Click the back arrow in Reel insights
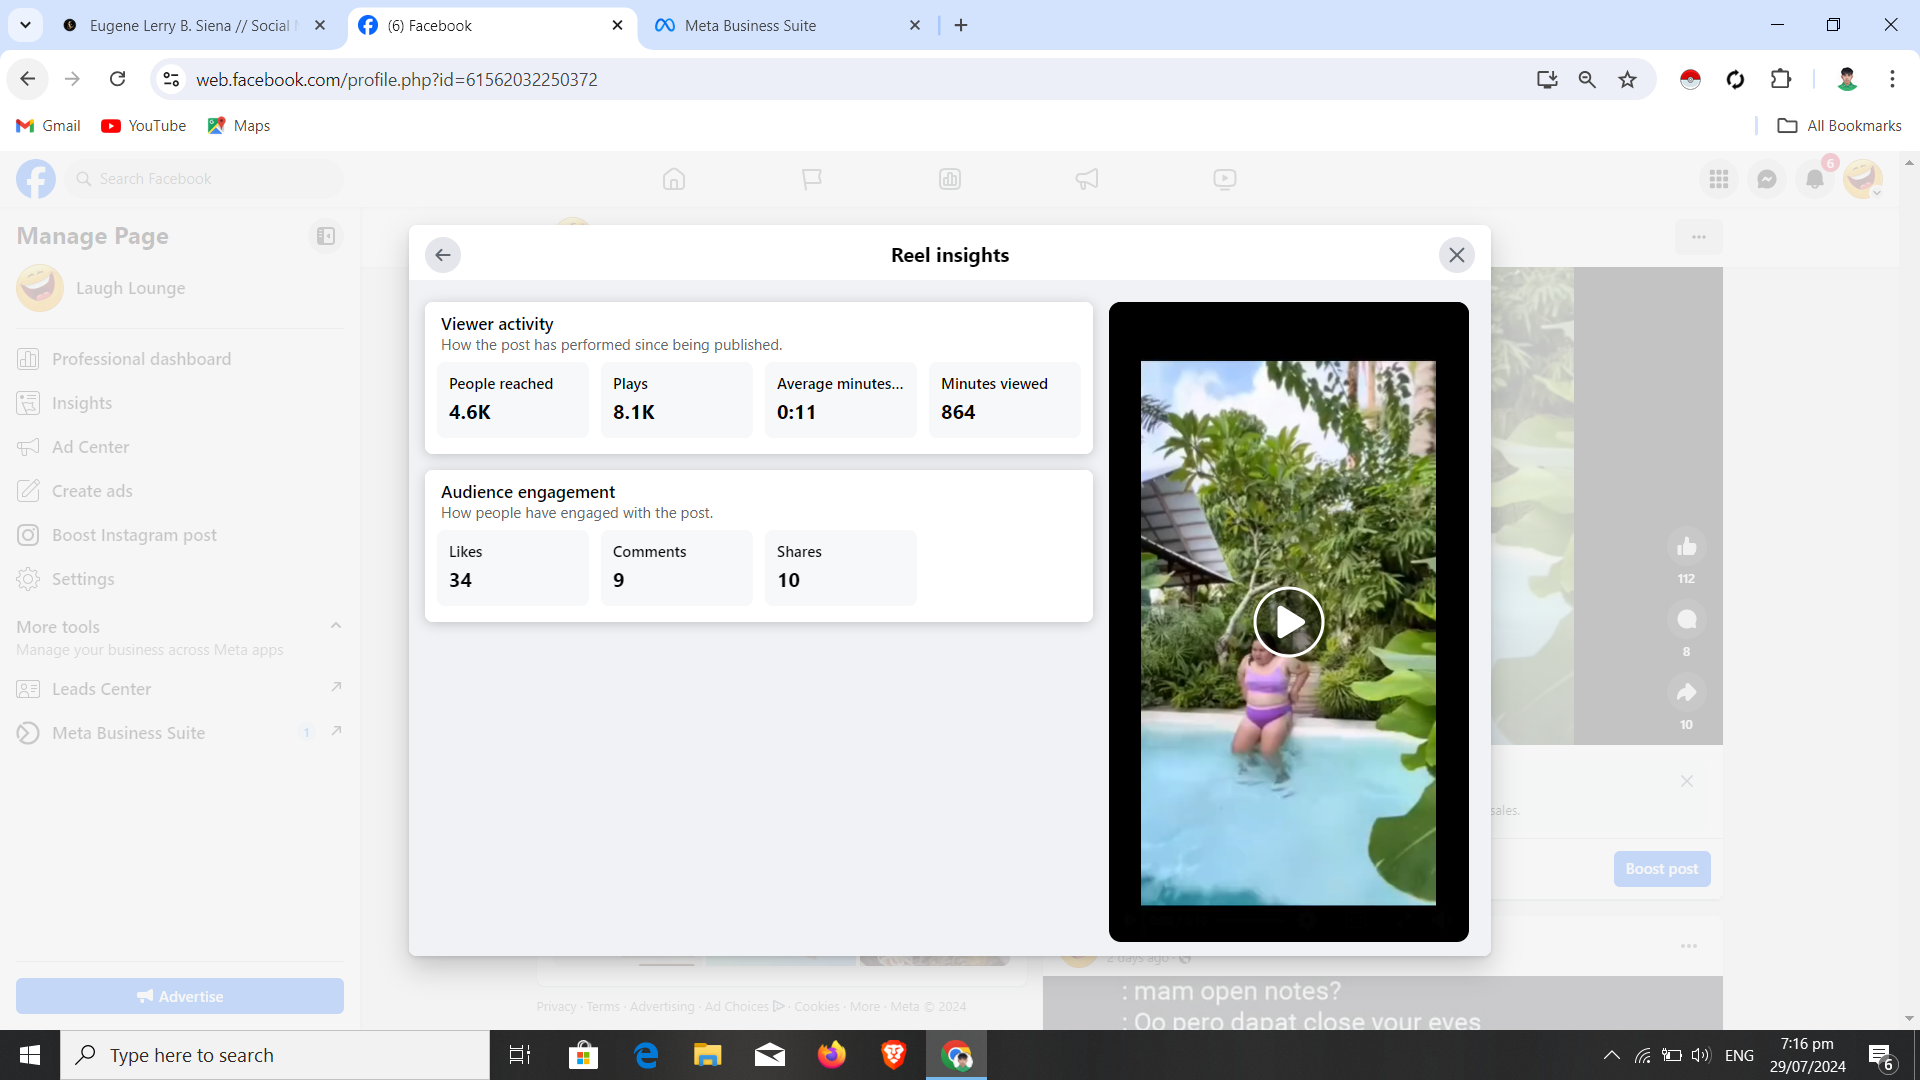The height and width of the screenshot is (1080, 1920). coord(443,255)
